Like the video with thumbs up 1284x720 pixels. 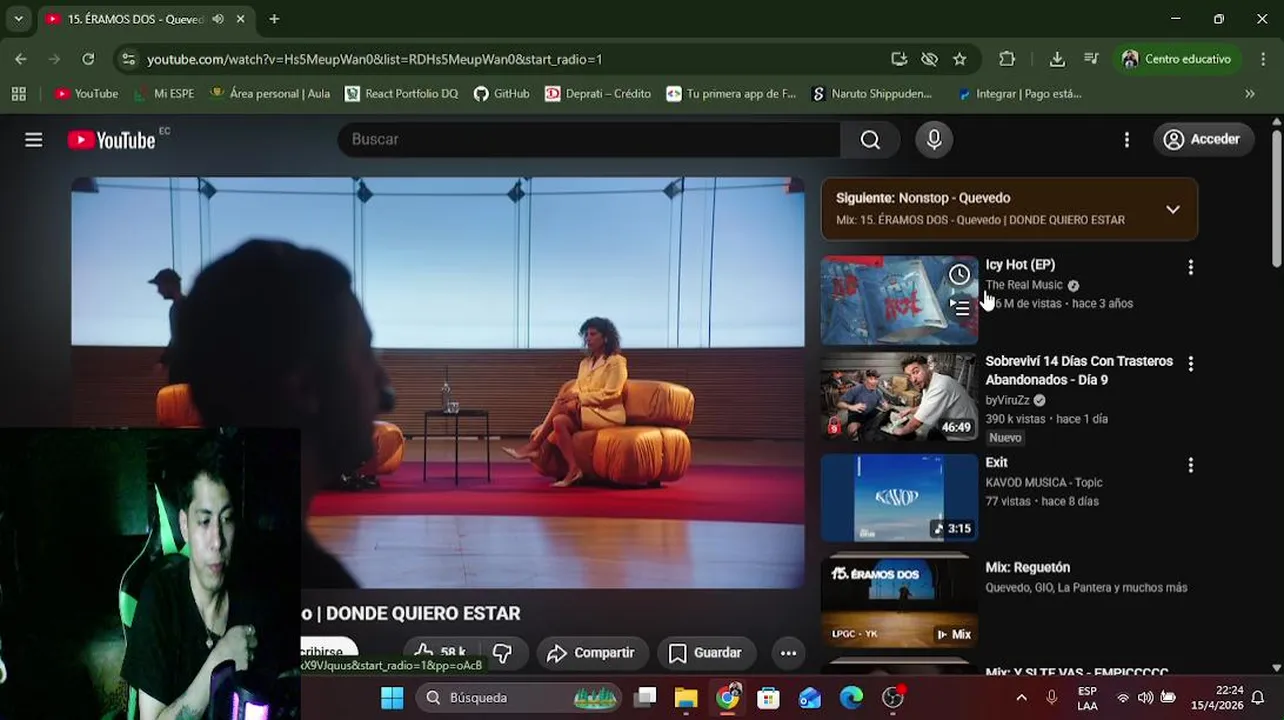439,653
